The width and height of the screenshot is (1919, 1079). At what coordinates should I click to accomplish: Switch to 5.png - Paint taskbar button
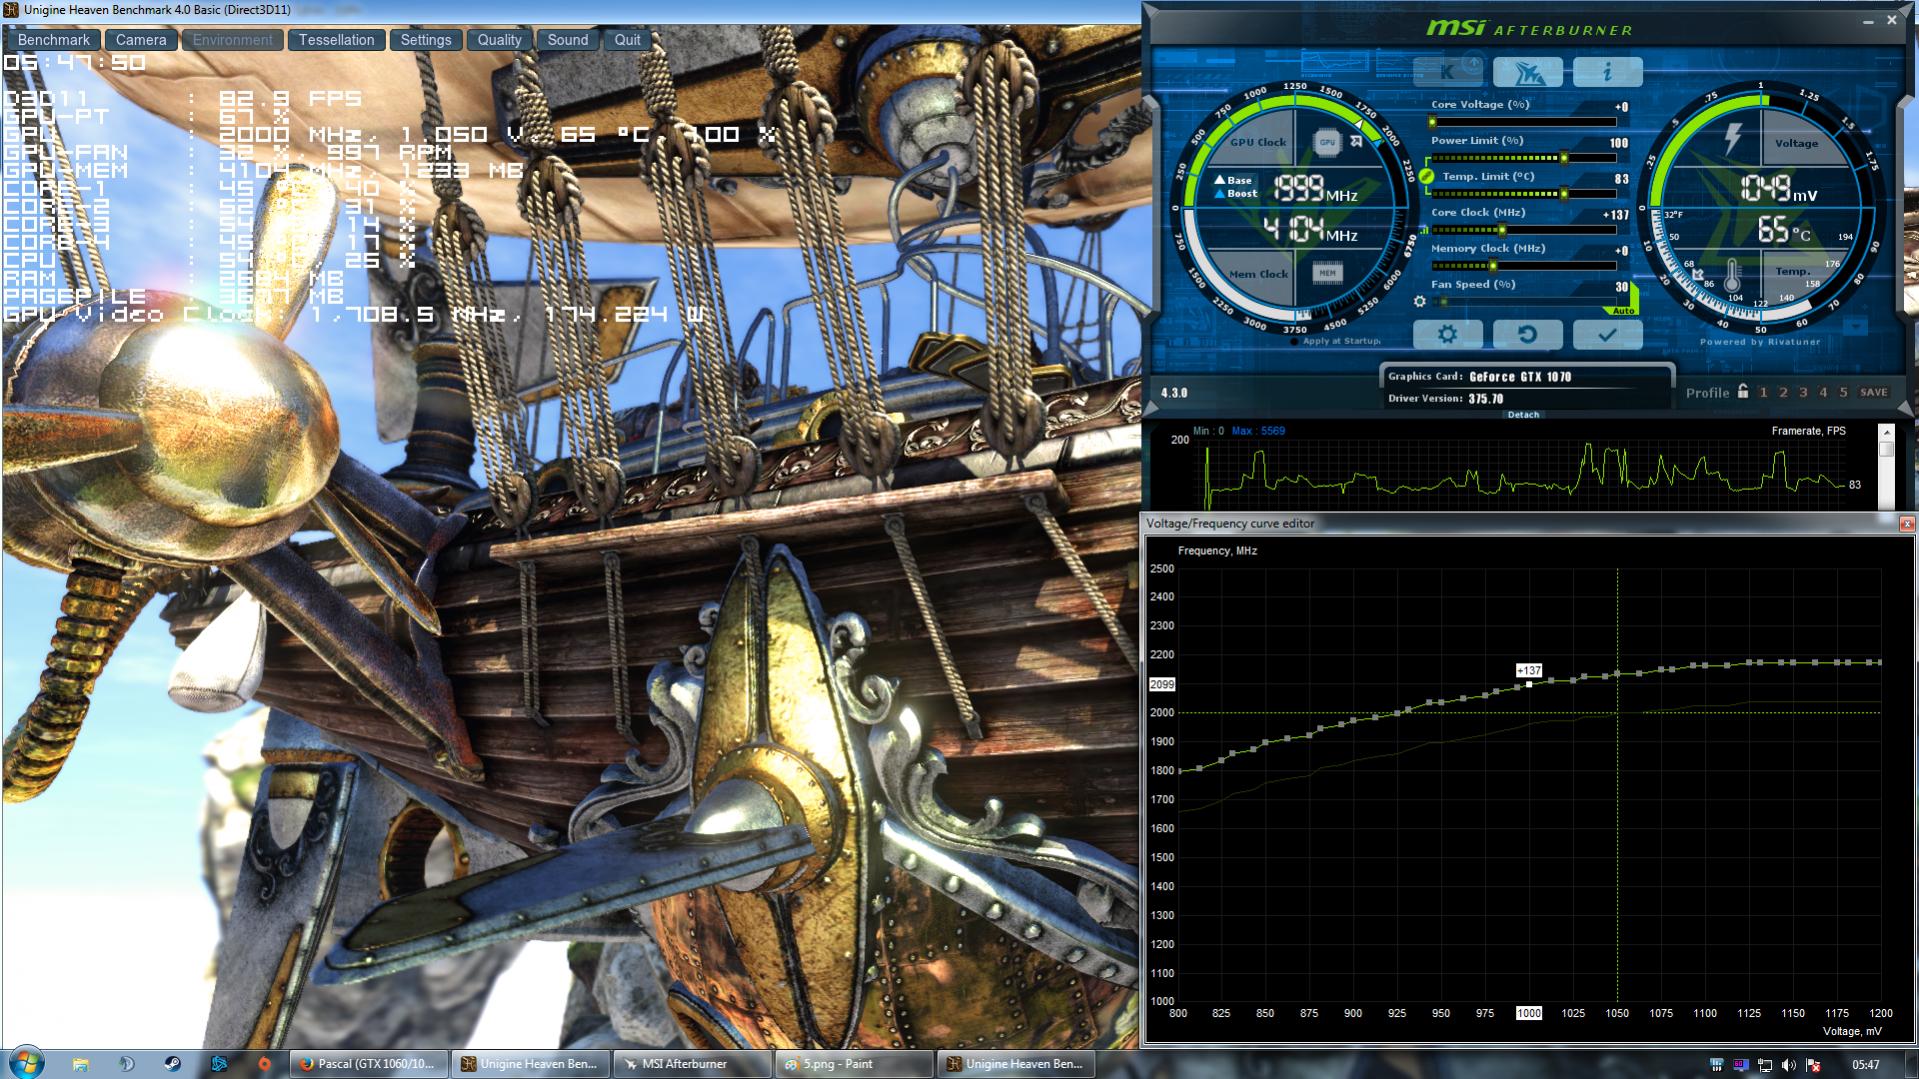[x=854, y=1064]
